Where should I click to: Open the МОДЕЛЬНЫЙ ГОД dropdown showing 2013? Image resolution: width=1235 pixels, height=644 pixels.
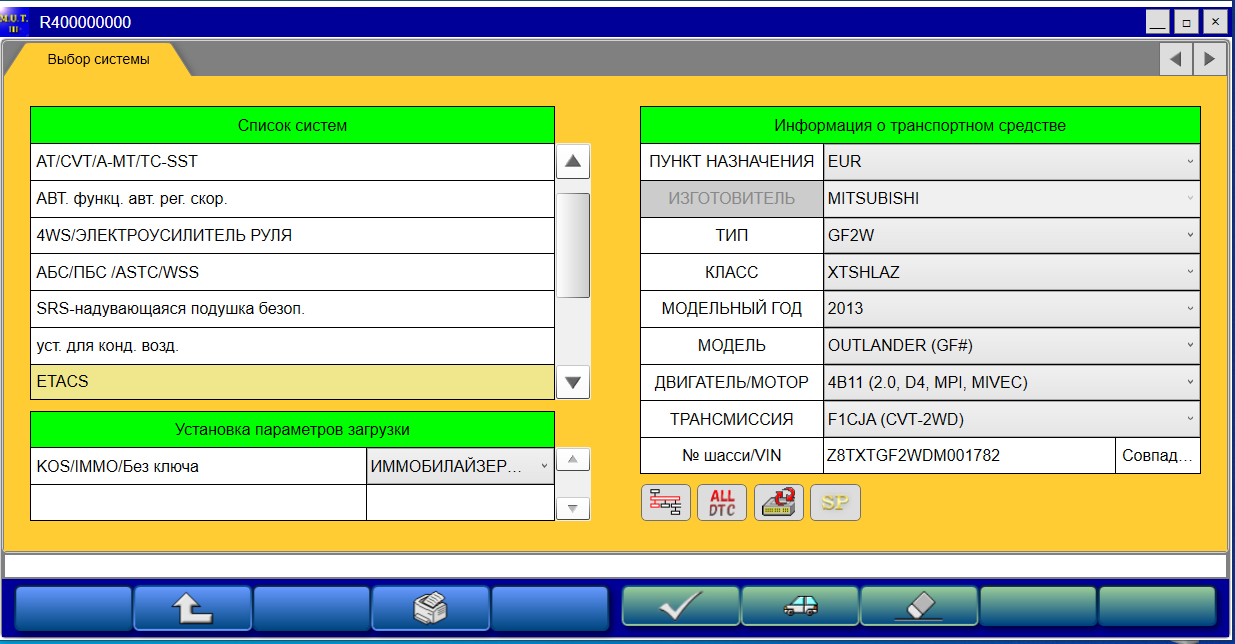tap(1012, 309)
